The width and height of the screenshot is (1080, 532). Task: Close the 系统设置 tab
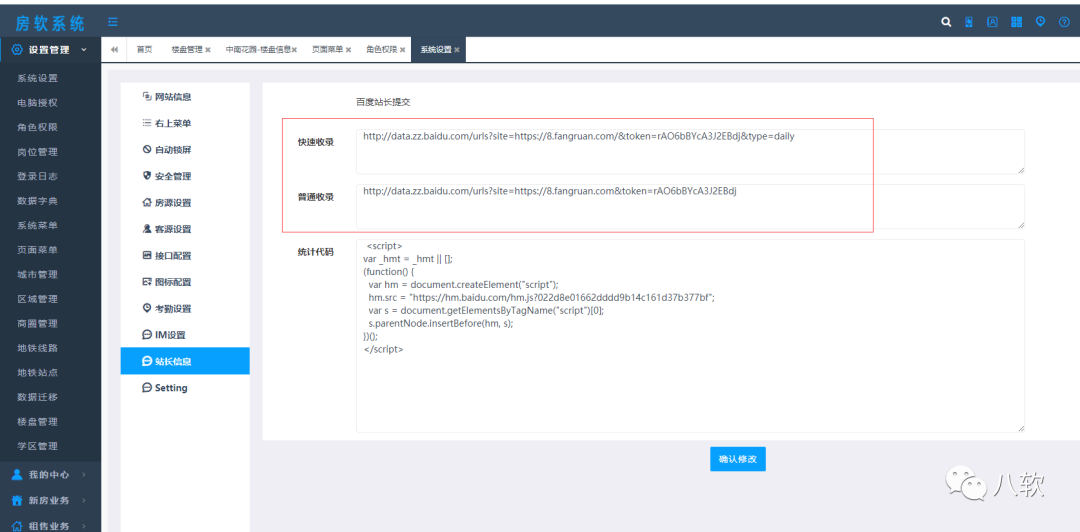point(457,50)
